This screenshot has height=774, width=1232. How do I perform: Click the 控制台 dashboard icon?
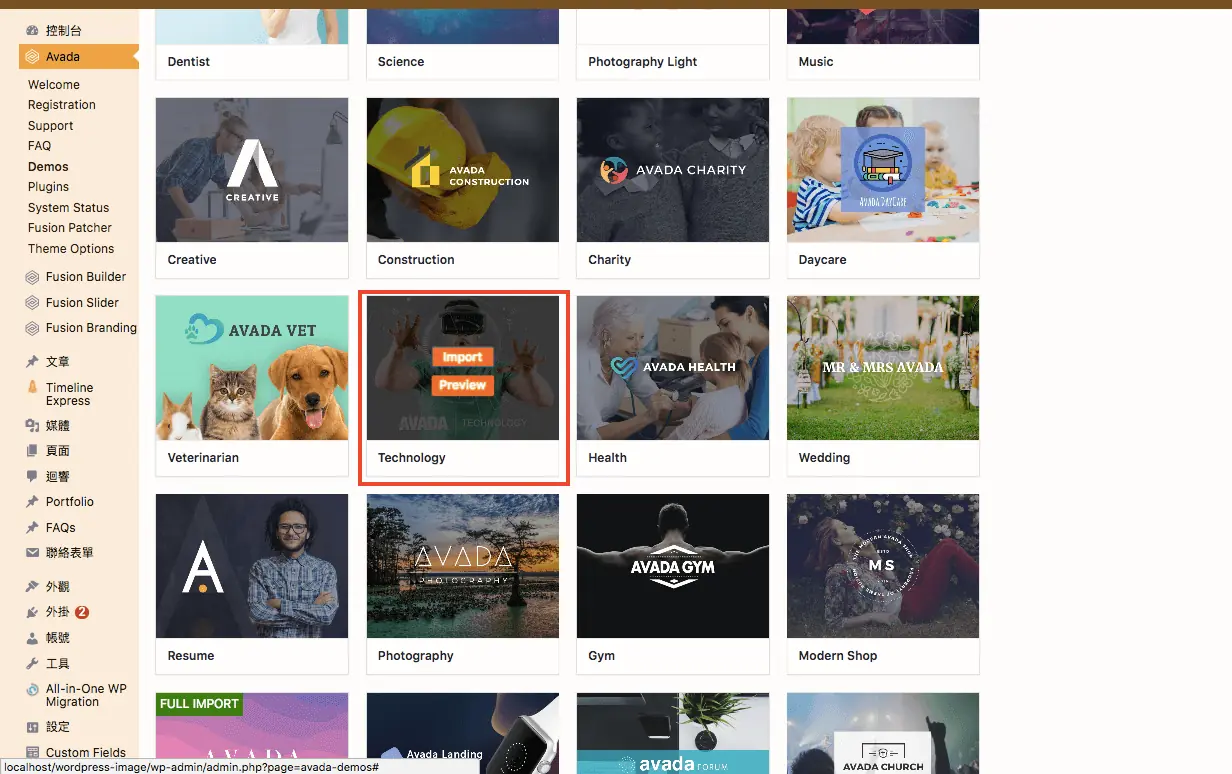point(33,31)
